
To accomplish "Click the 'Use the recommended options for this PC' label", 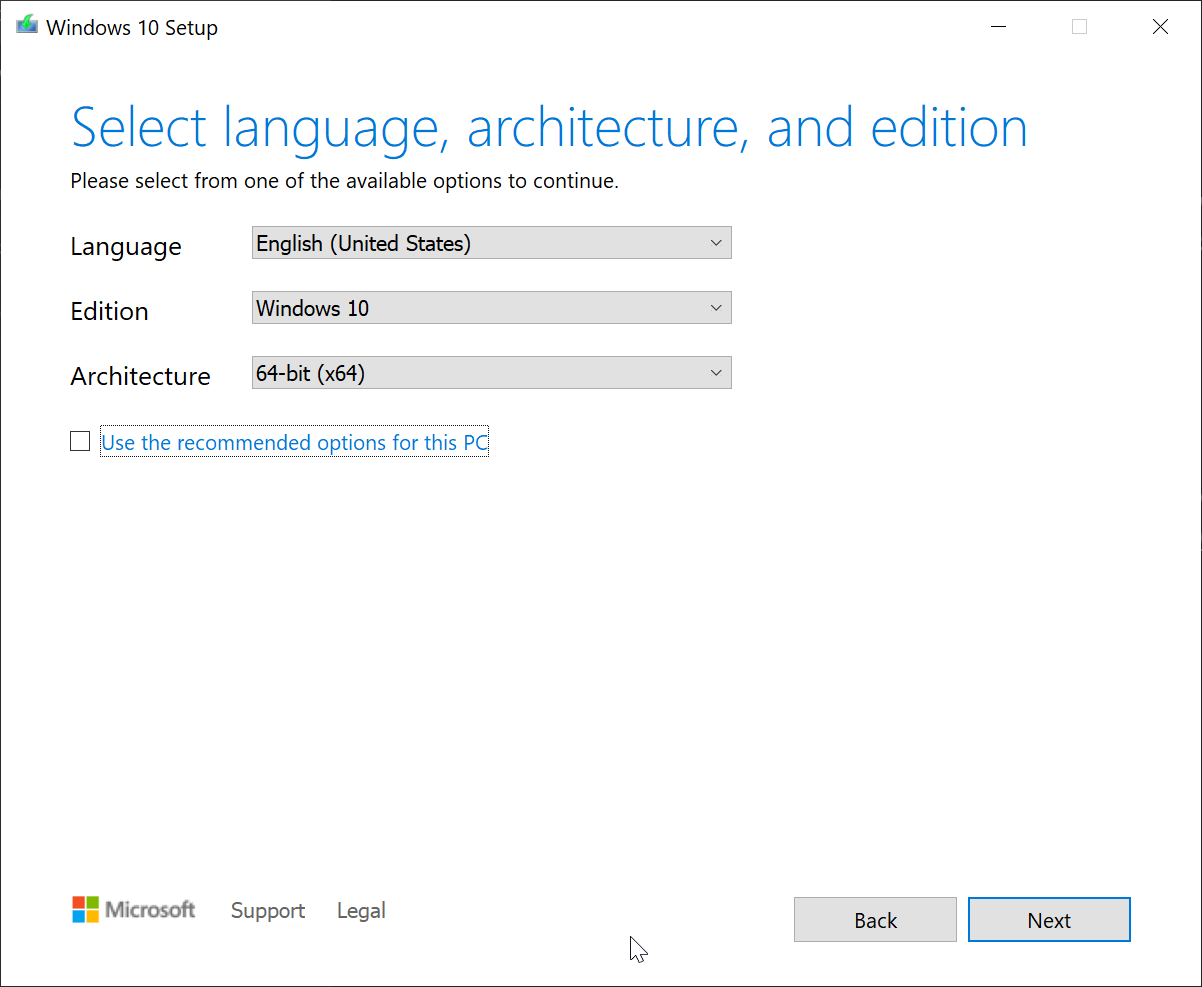I will point(295,443).
